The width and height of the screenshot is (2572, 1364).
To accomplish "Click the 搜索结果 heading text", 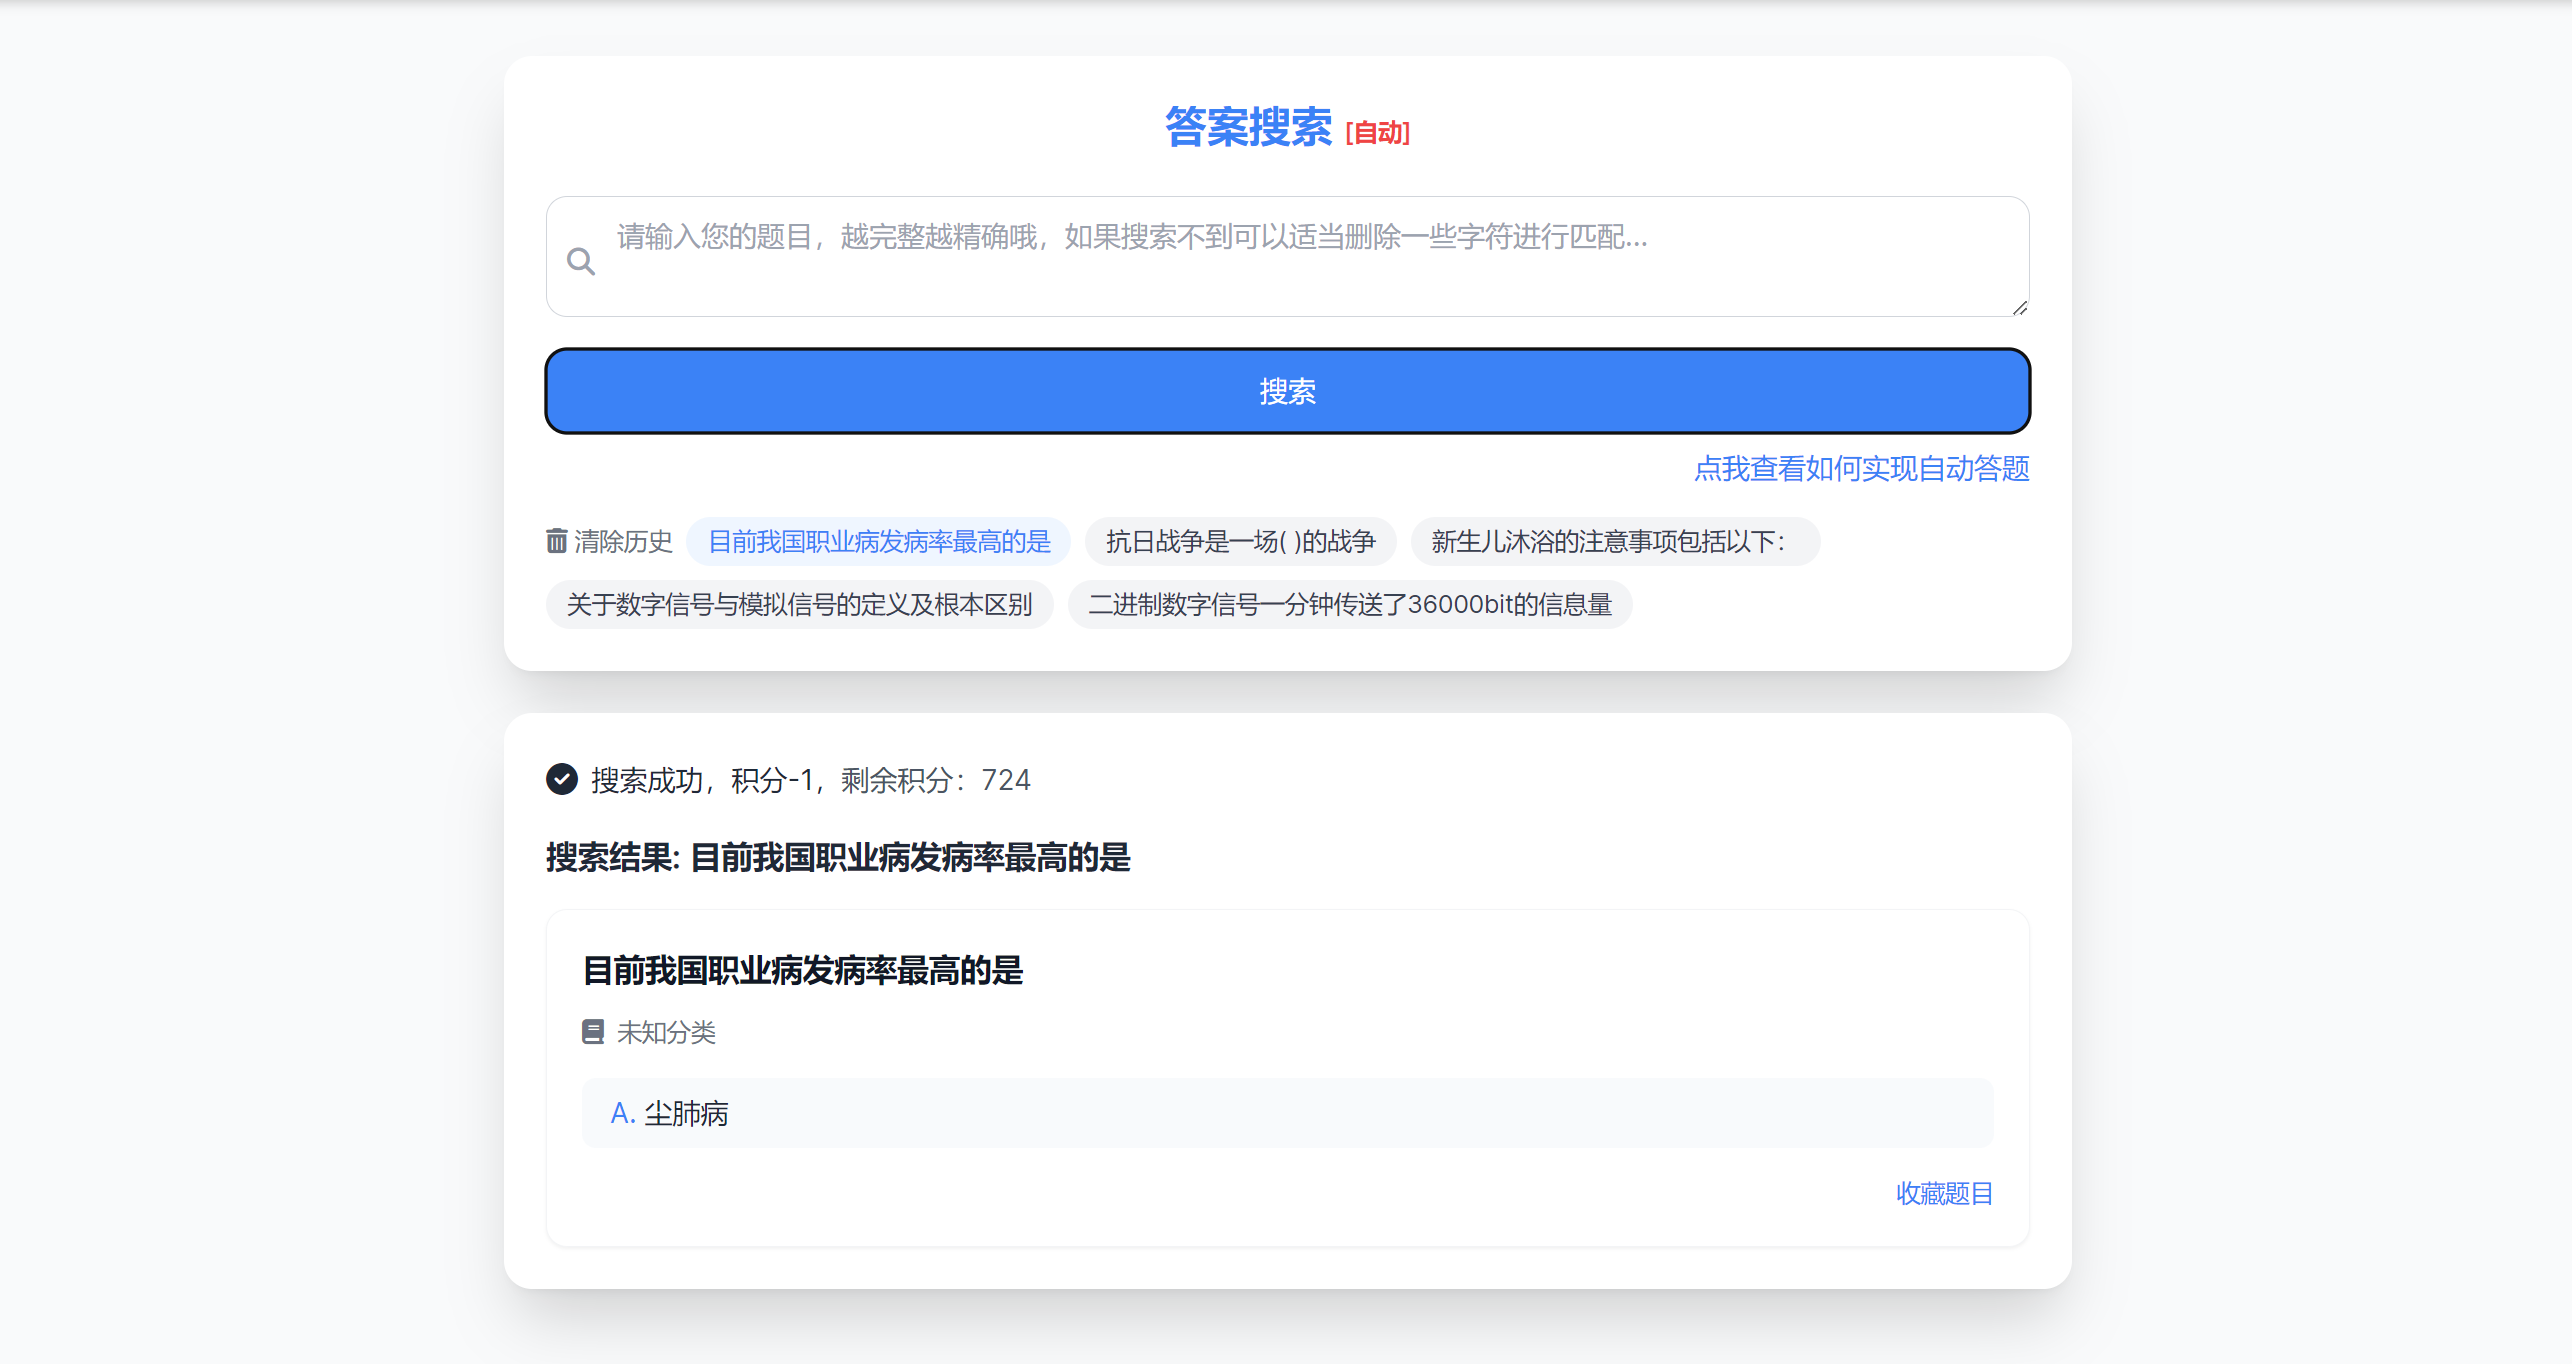I will point(838,858).
